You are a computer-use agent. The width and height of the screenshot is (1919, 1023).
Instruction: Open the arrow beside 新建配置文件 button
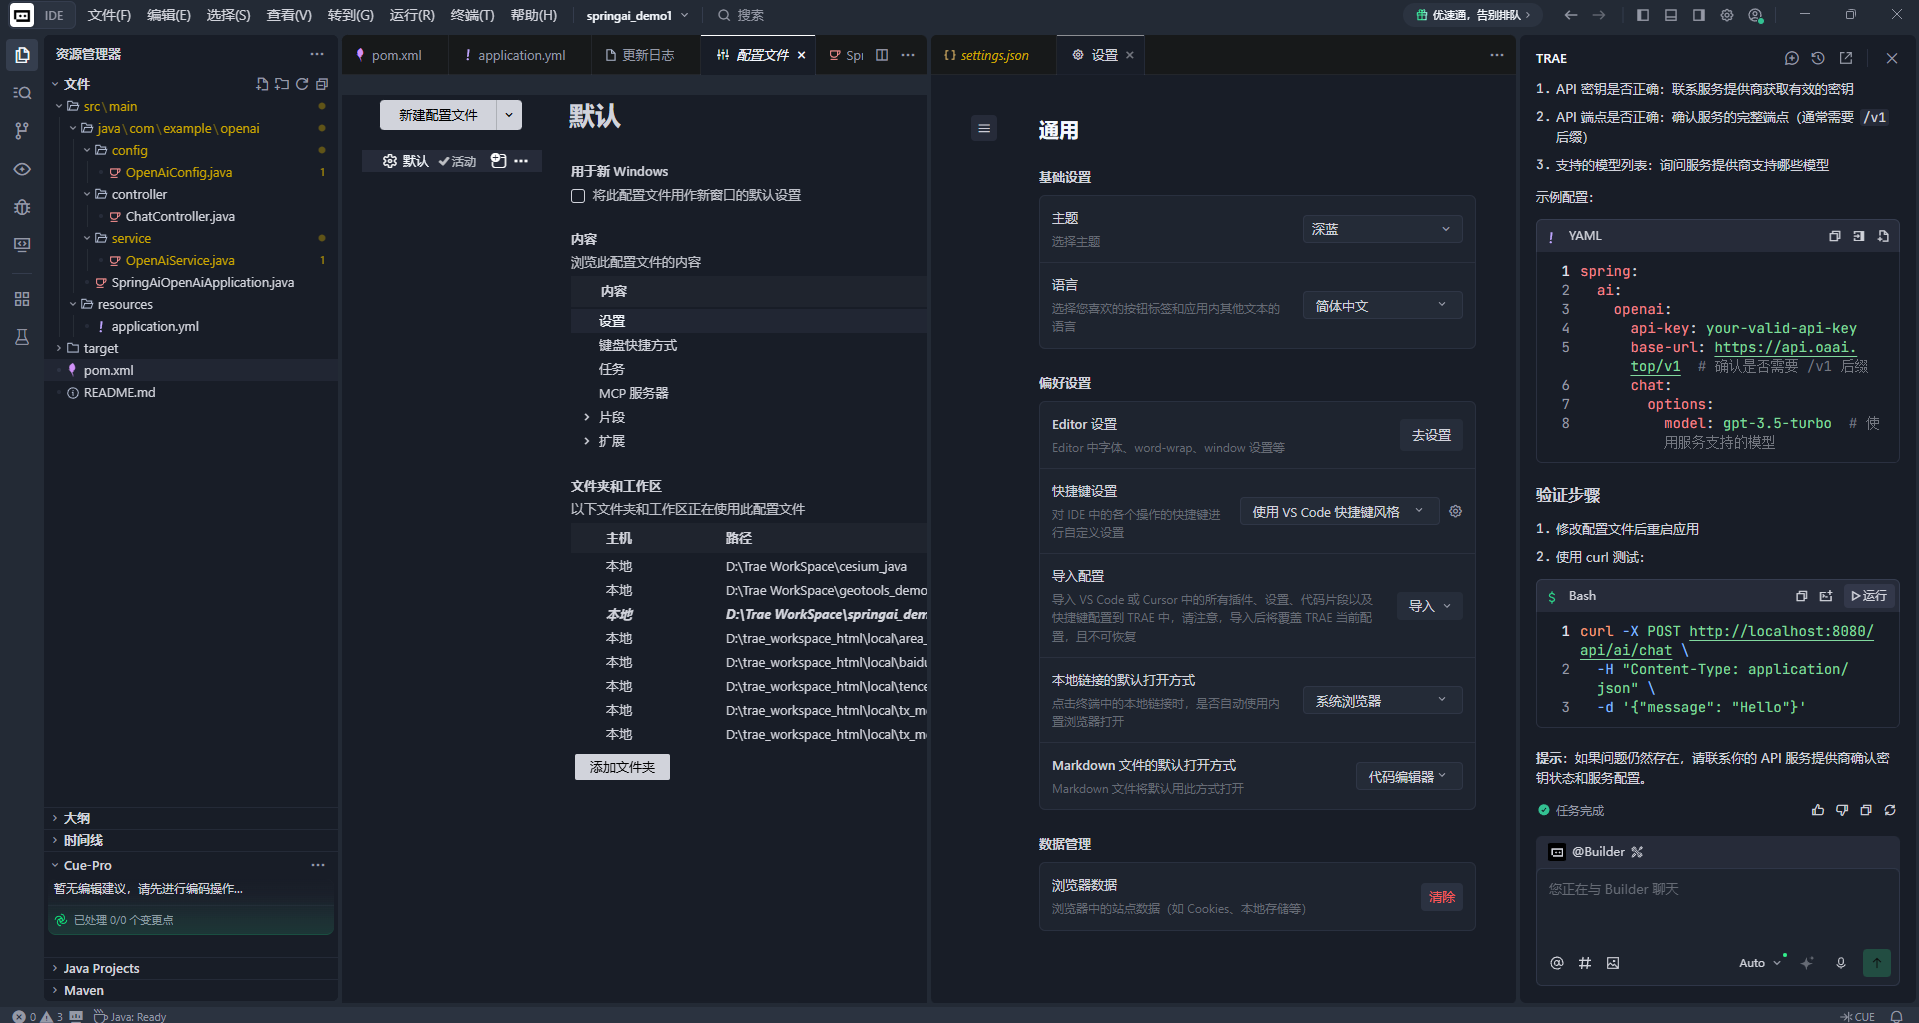click(x=509, y=115)
